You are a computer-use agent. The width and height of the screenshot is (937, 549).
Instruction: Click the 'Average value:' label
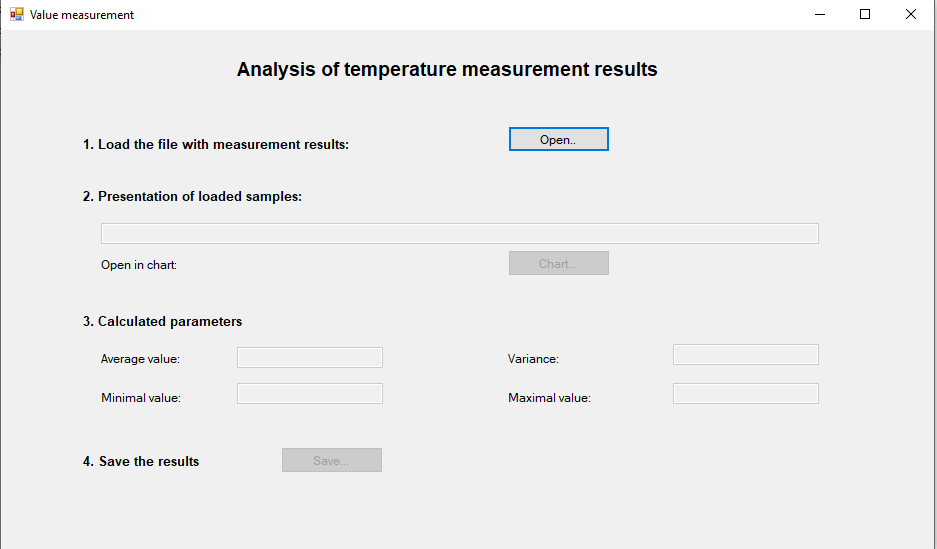(x=140, y=359)
